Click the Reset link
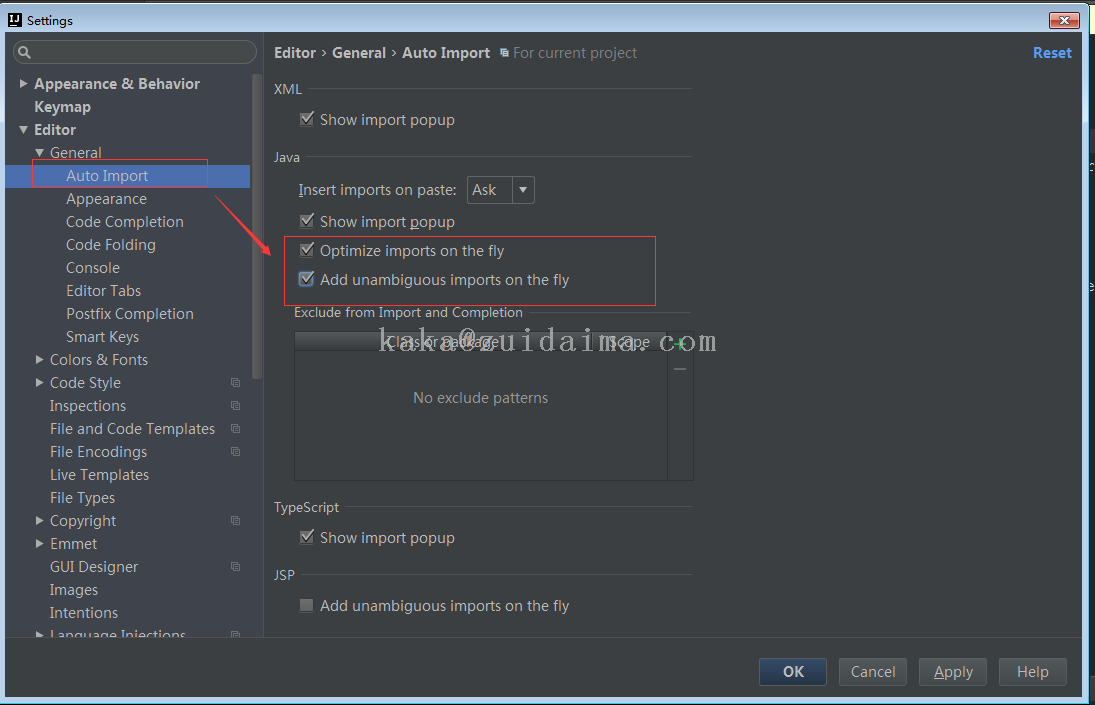Viewport: 1095px width, 705px height. click(1052, 53)
